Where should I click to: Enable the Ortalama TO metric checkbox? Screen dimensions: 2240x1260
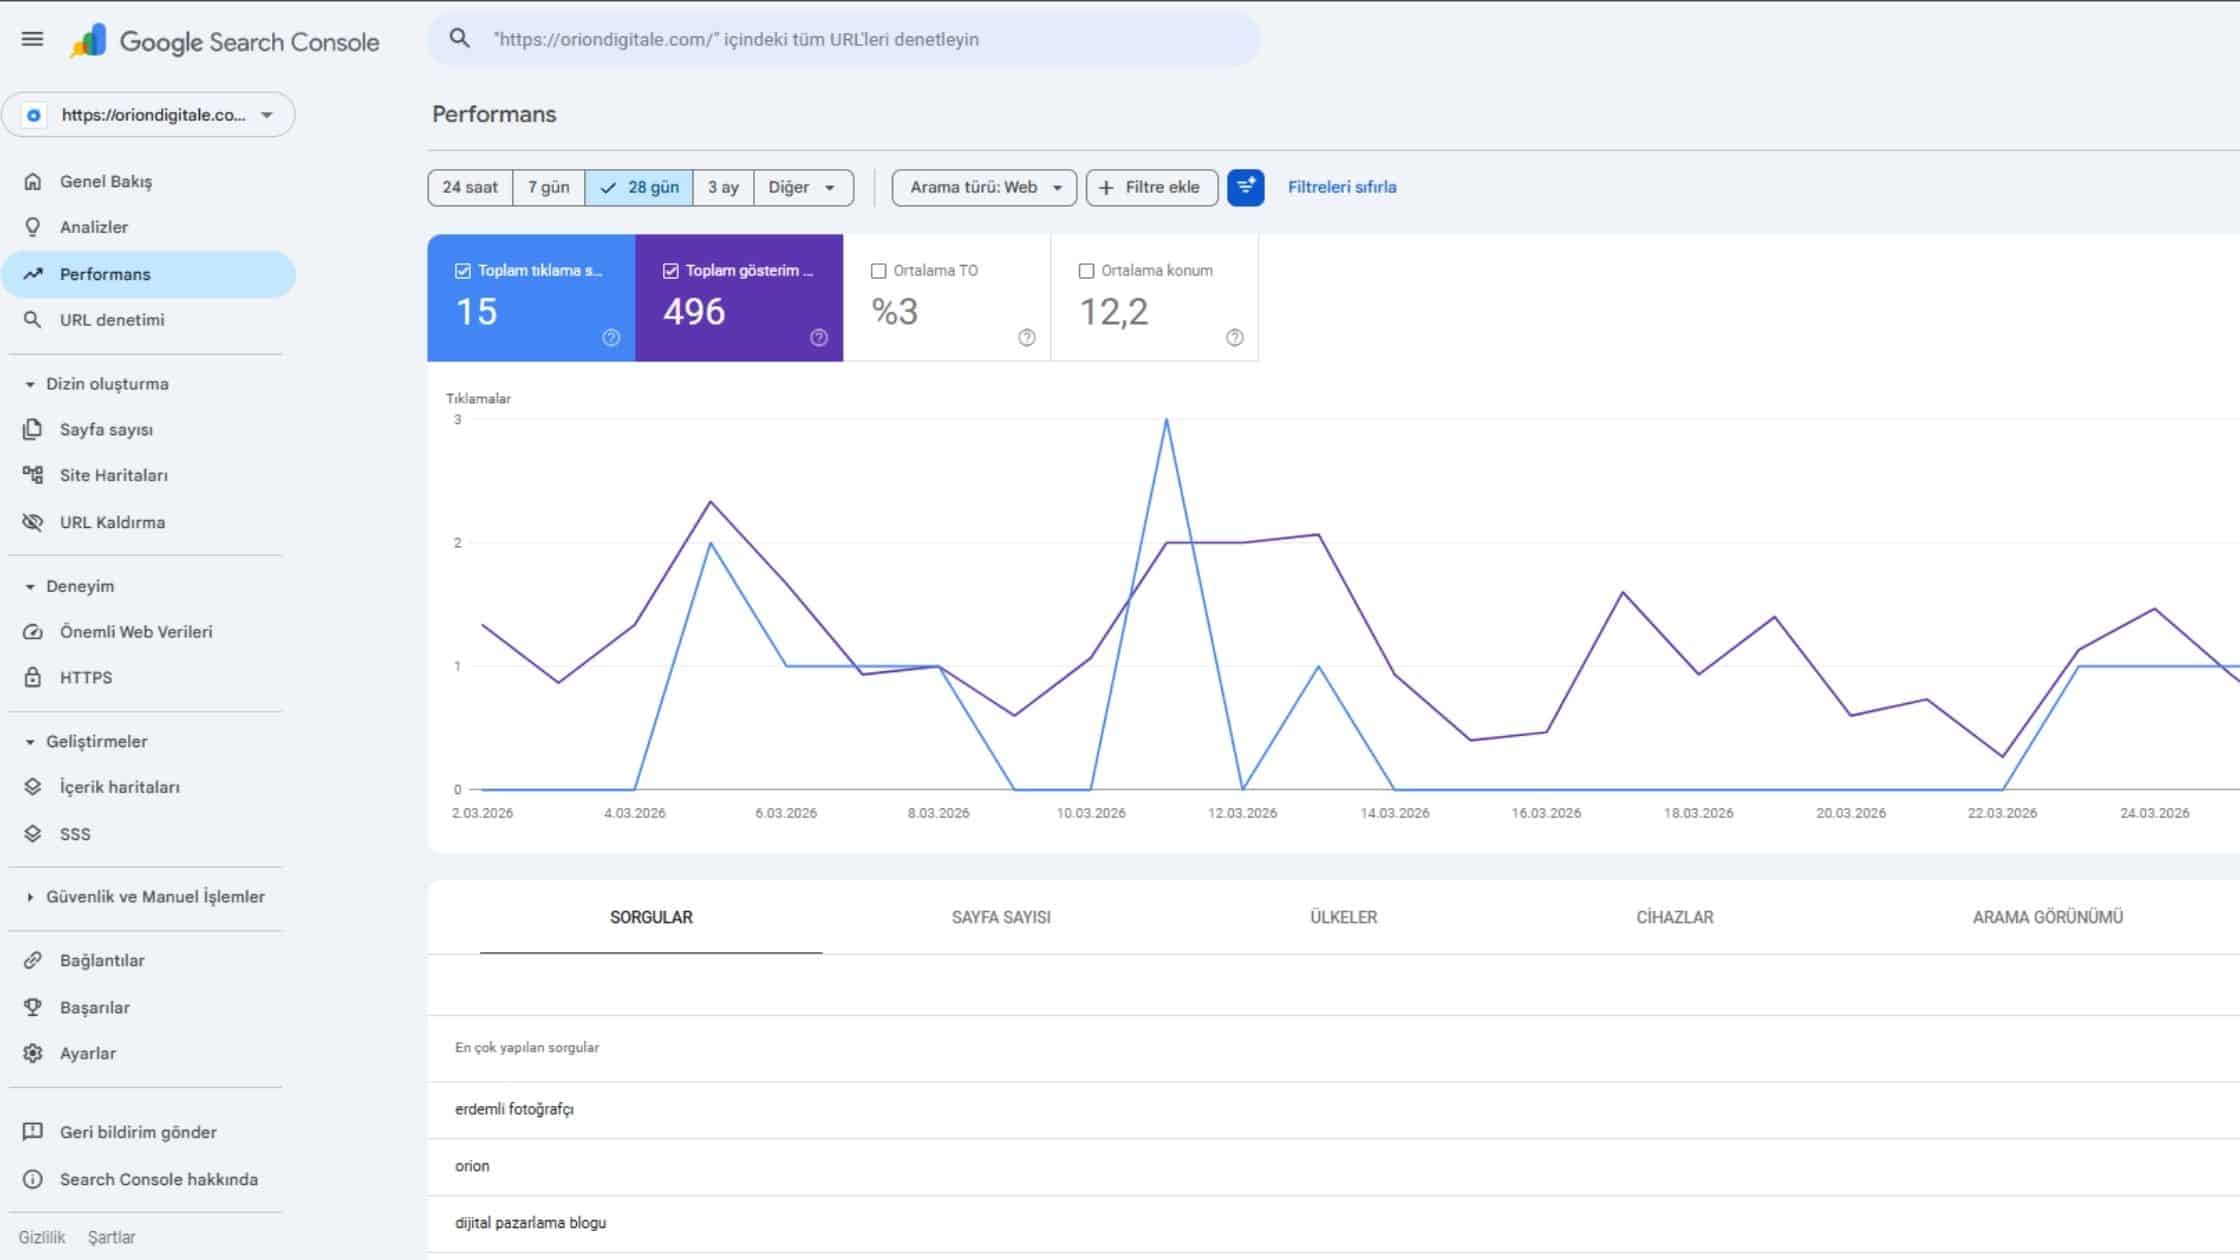point(878,270)
